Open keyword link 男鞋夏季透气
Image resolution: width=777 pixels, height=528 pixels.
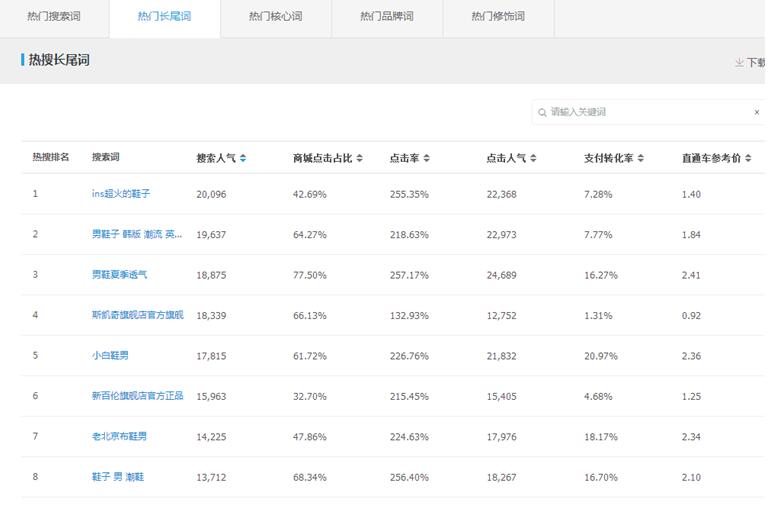click(x=119, y=275)
